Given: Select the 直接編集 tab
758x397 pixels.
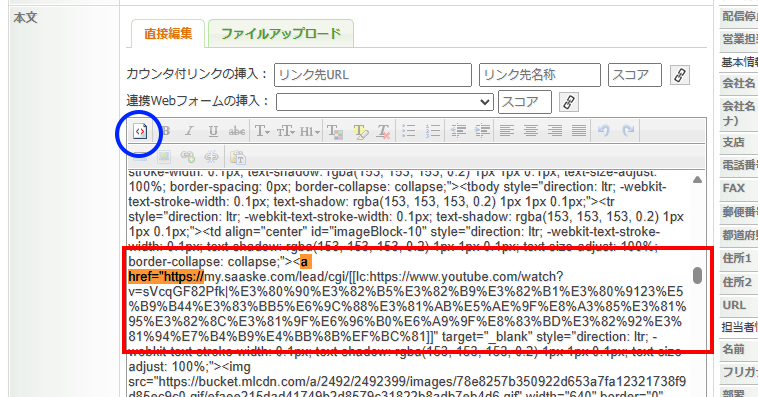Looking at the screenshot, I should point(168,34).
